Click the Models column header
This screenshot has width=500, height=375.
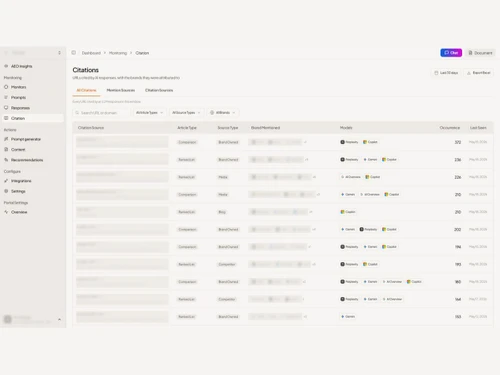pos(346,128)
